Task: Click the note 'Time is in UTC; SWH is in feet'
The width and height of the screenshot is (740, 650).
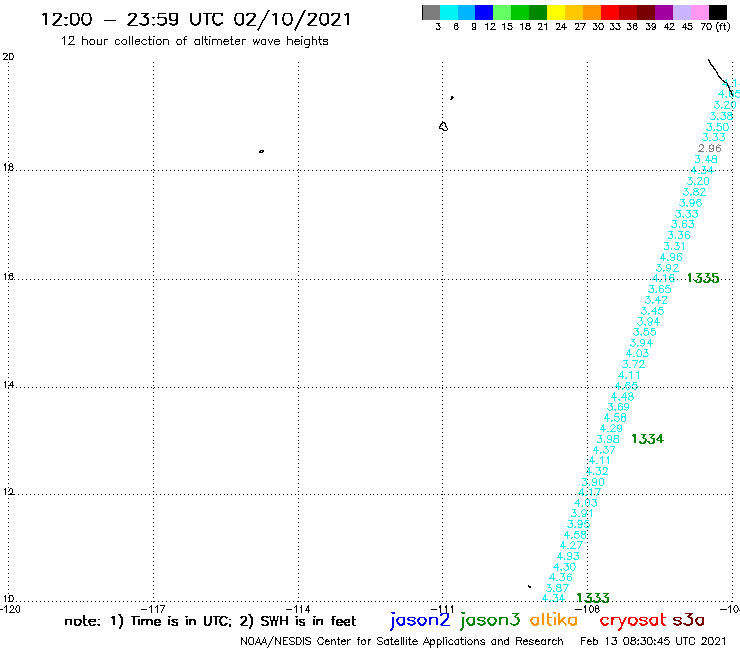Action: [210, 621]
